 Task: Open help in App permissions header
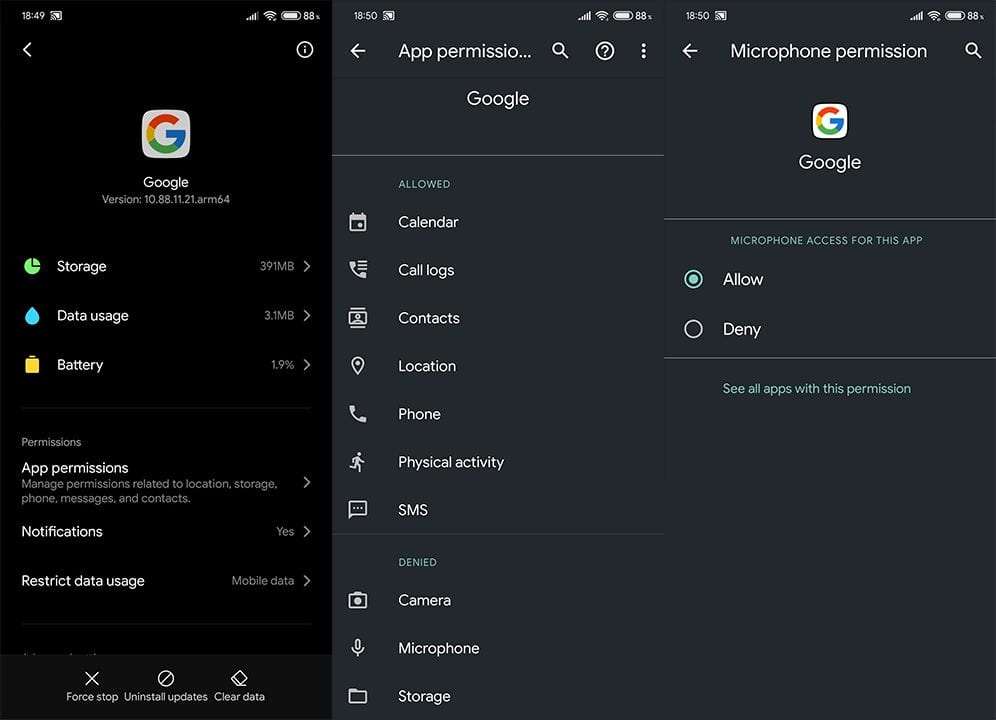coord(604,51)
